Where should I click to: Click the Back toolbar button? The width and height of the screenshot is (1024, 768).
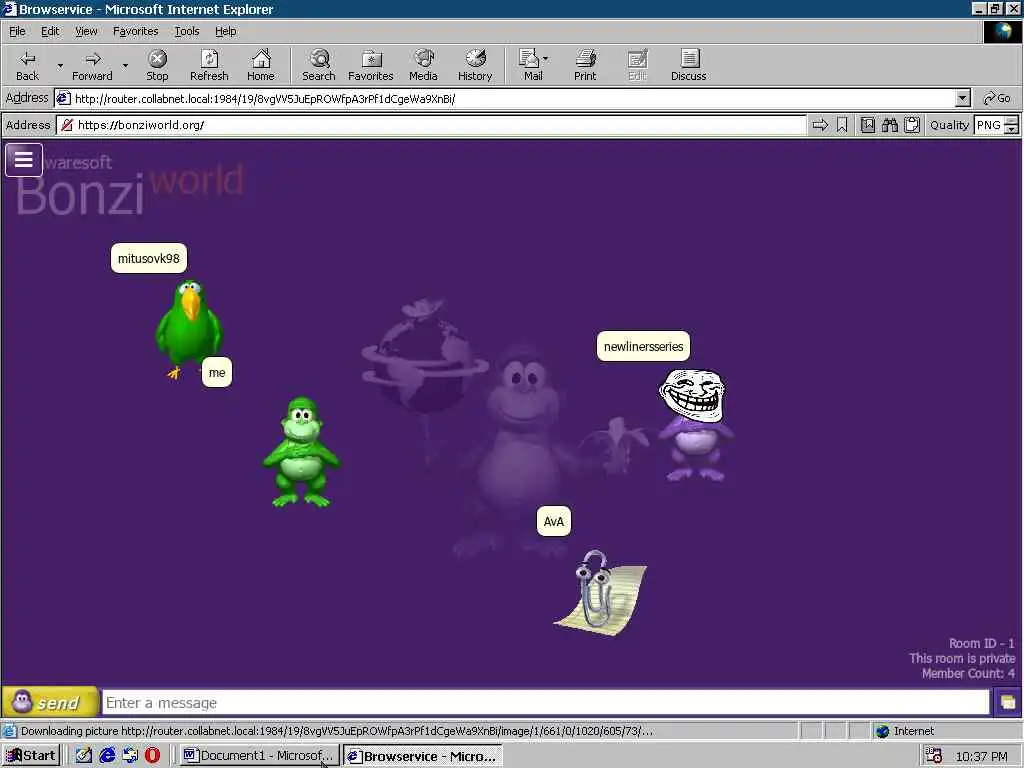tap(27, 65)
